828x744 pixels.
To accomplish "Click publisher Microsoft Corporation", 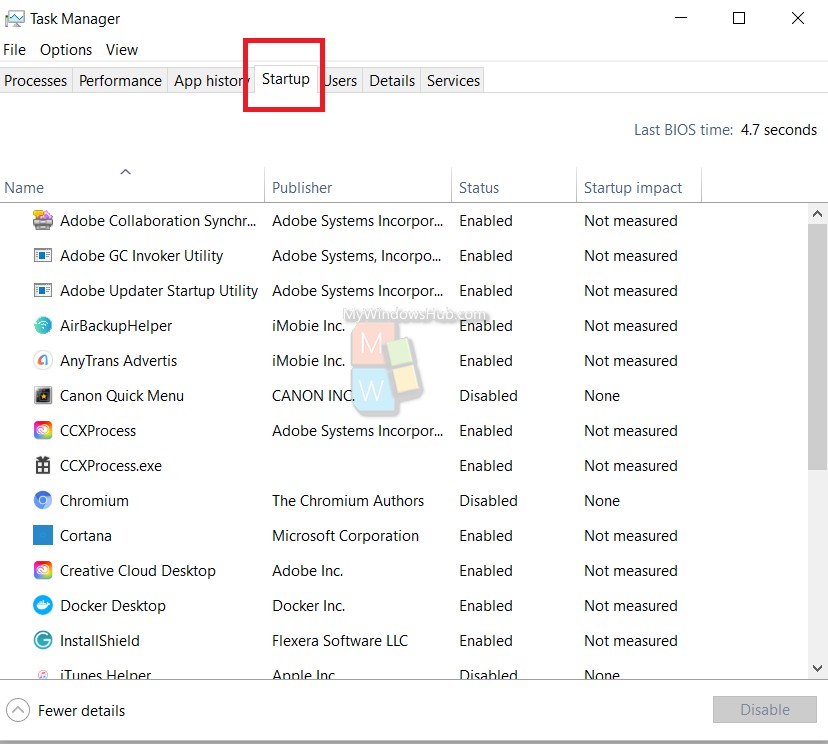I will click(345, 535).
